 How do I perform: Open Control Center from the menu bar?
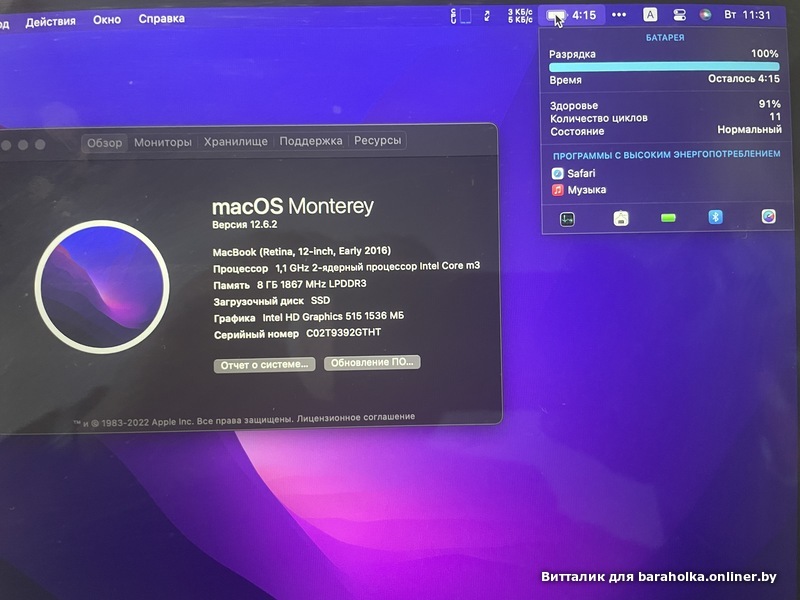[x=679, y=15]
